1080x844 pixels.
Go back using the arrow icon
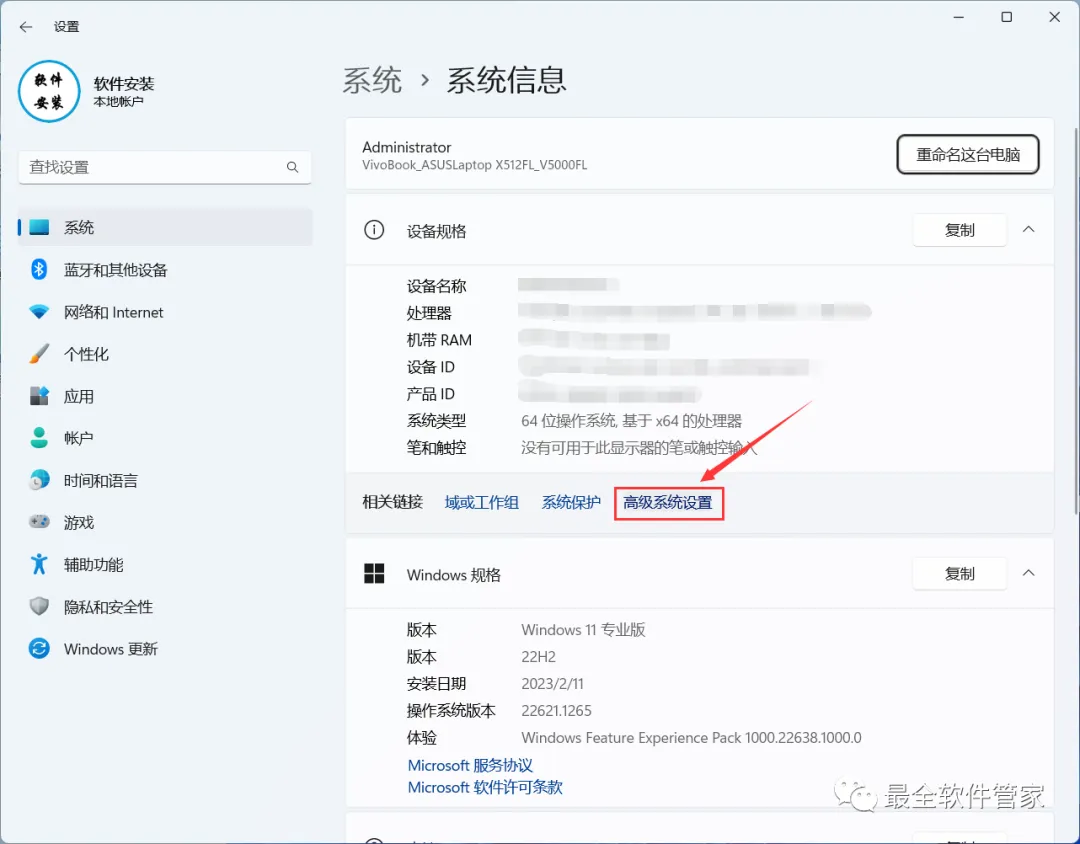click(26, 27)
